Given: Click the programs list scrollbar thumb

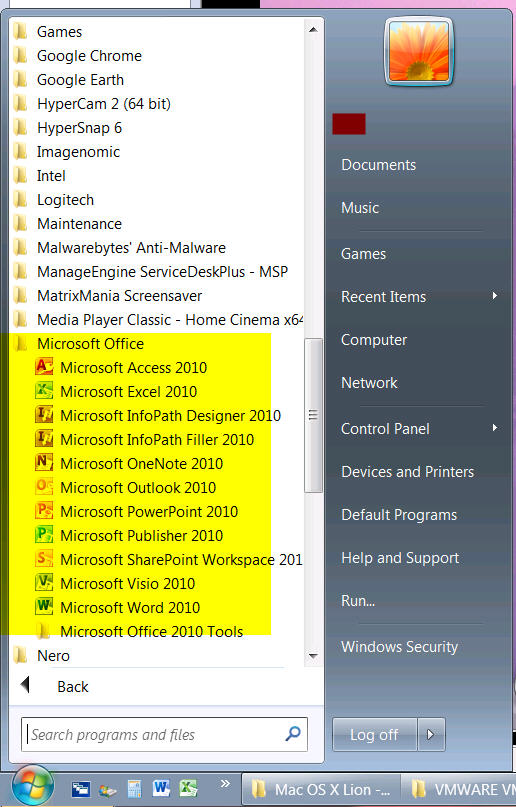Looking at the screenshot, I should (313, 415).
